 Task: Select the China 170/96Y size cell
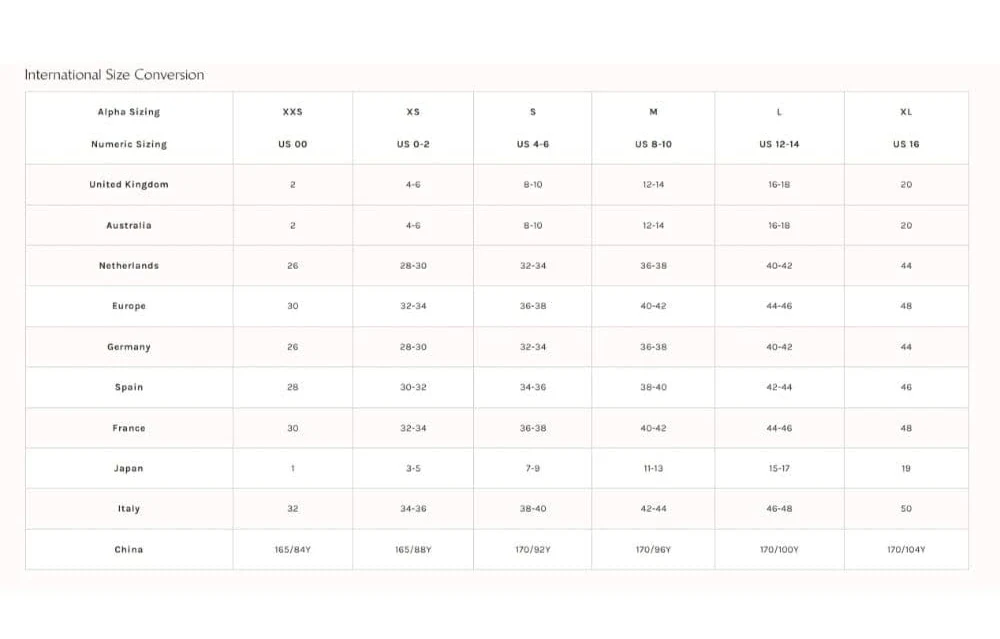653,549
